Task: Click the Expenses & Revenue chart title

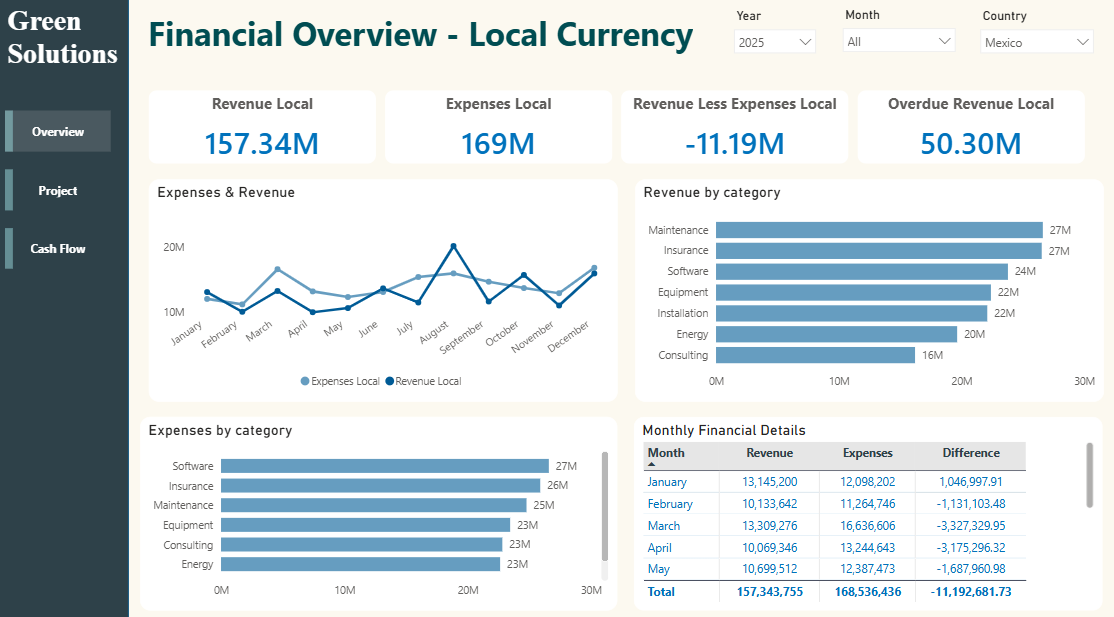Action: [x=226, y=193]
